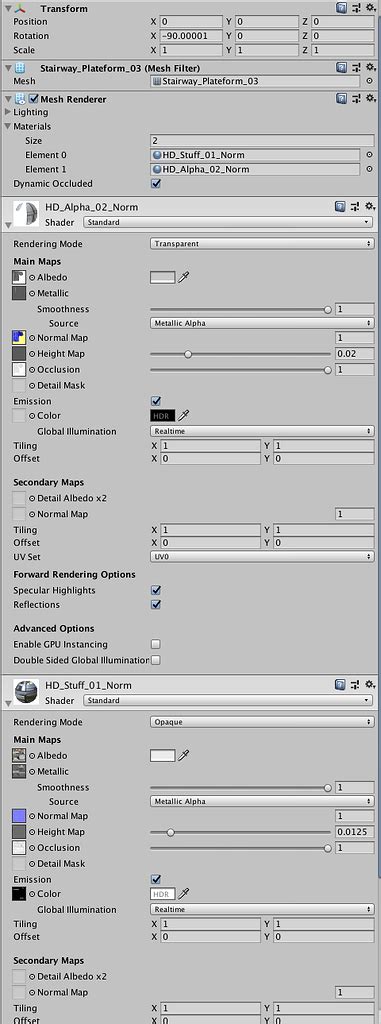Screen dimensions: 381x1024
Task: Open gear menu for Mesh Filter component
Action: pyautogui.click(x=371, y=67)
